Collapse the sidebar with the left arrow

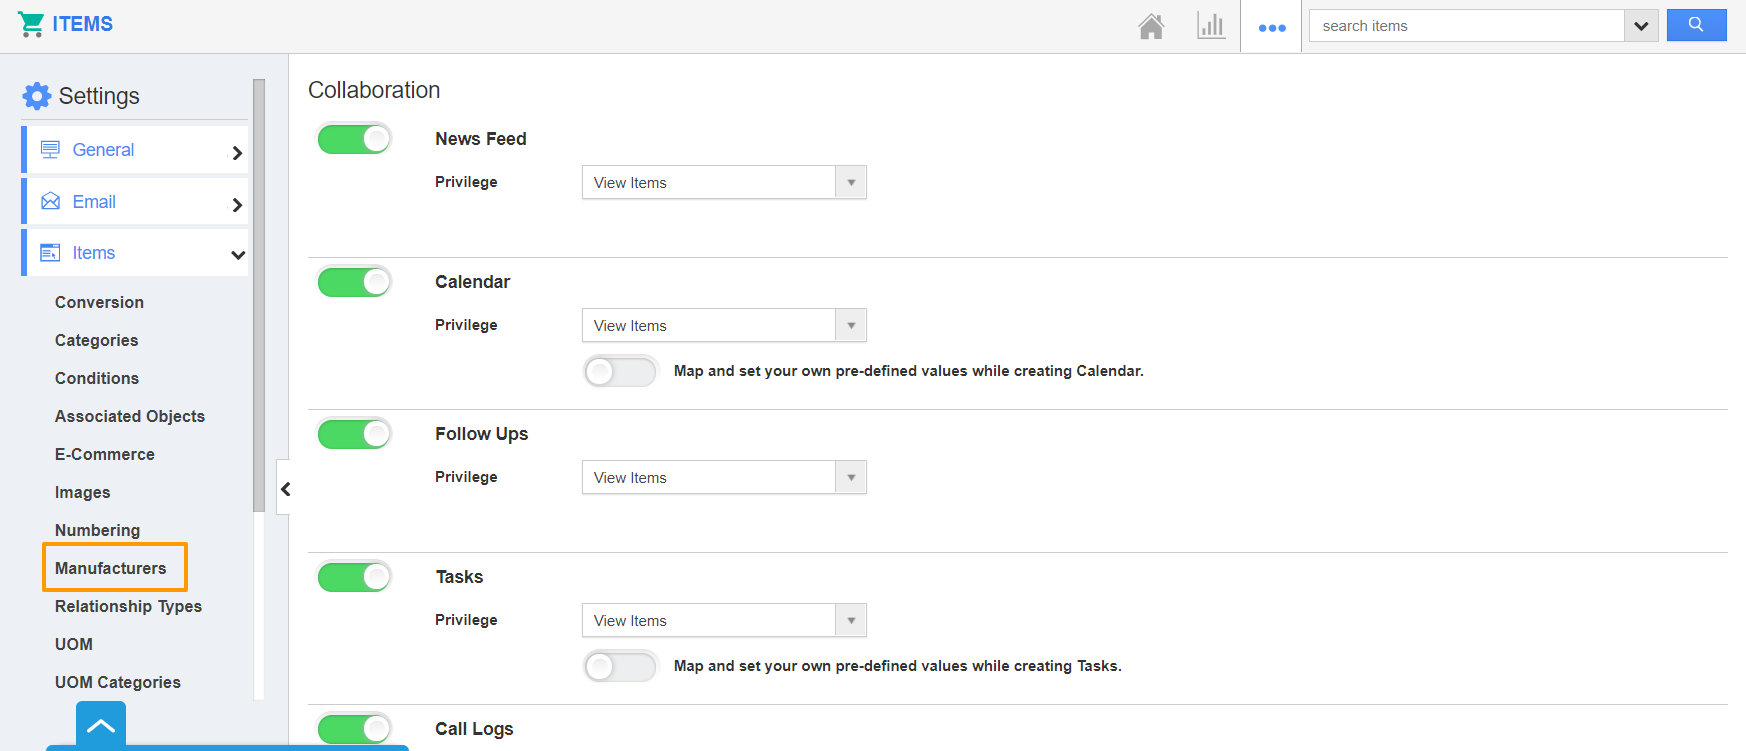[285, 489]
